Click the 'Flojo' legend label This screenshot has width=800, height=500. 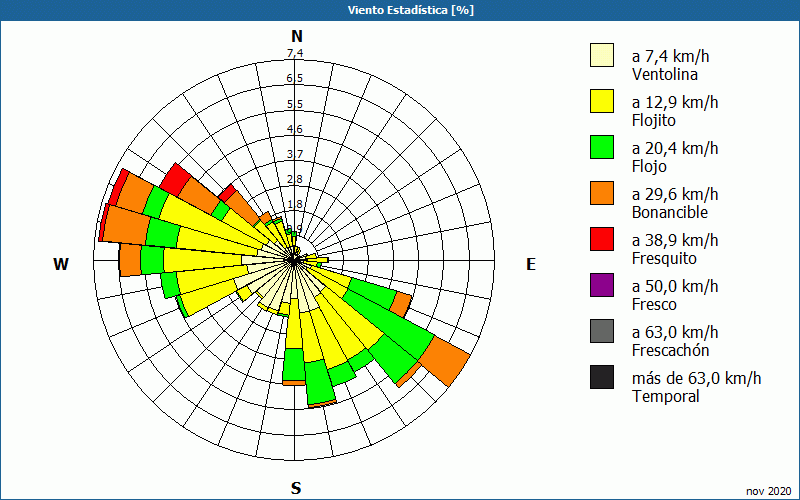click(x=649, y=166)
